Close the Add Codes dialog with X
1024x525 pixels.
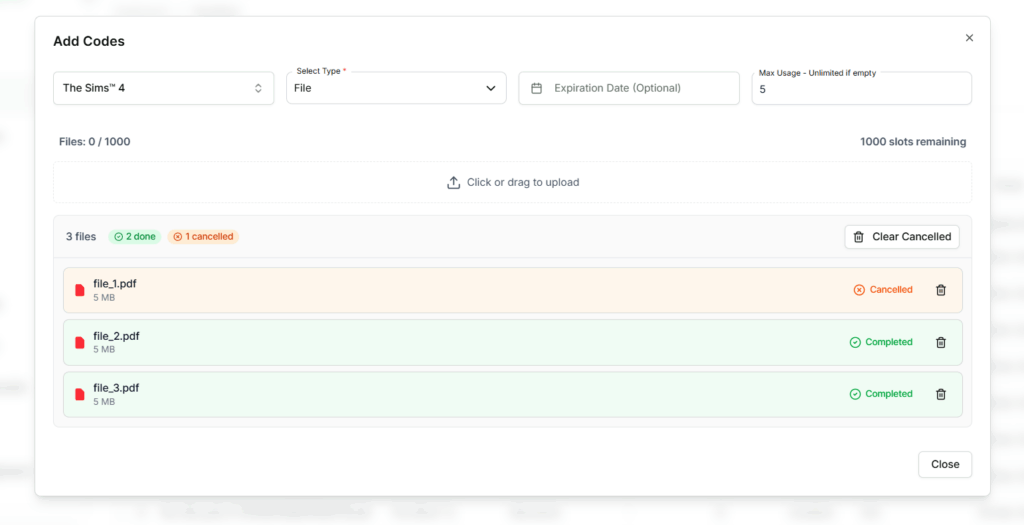[x=969, y=38]
